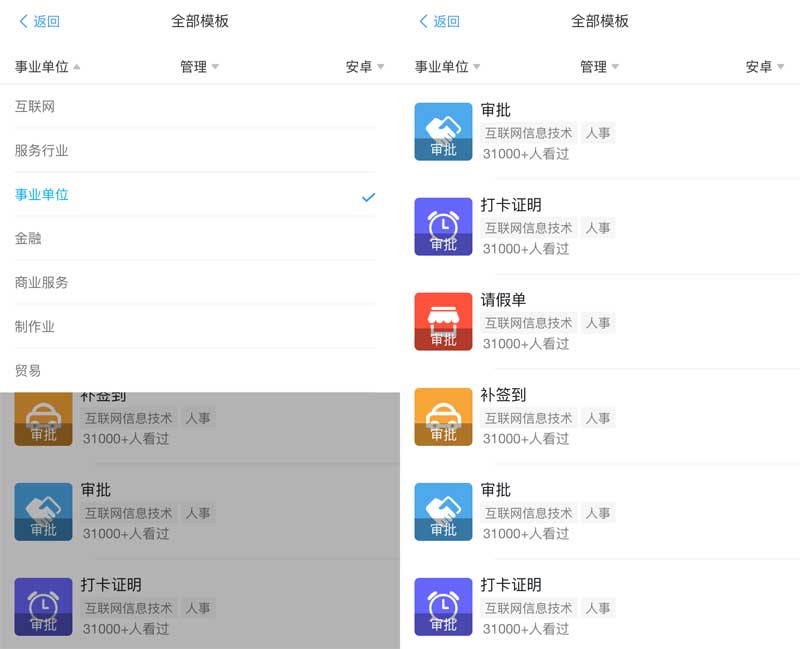This screenshot has width=800, height=649.
Task: Tap the dimmed blue handshake 审批 icon, left screen
Action: 43,512
